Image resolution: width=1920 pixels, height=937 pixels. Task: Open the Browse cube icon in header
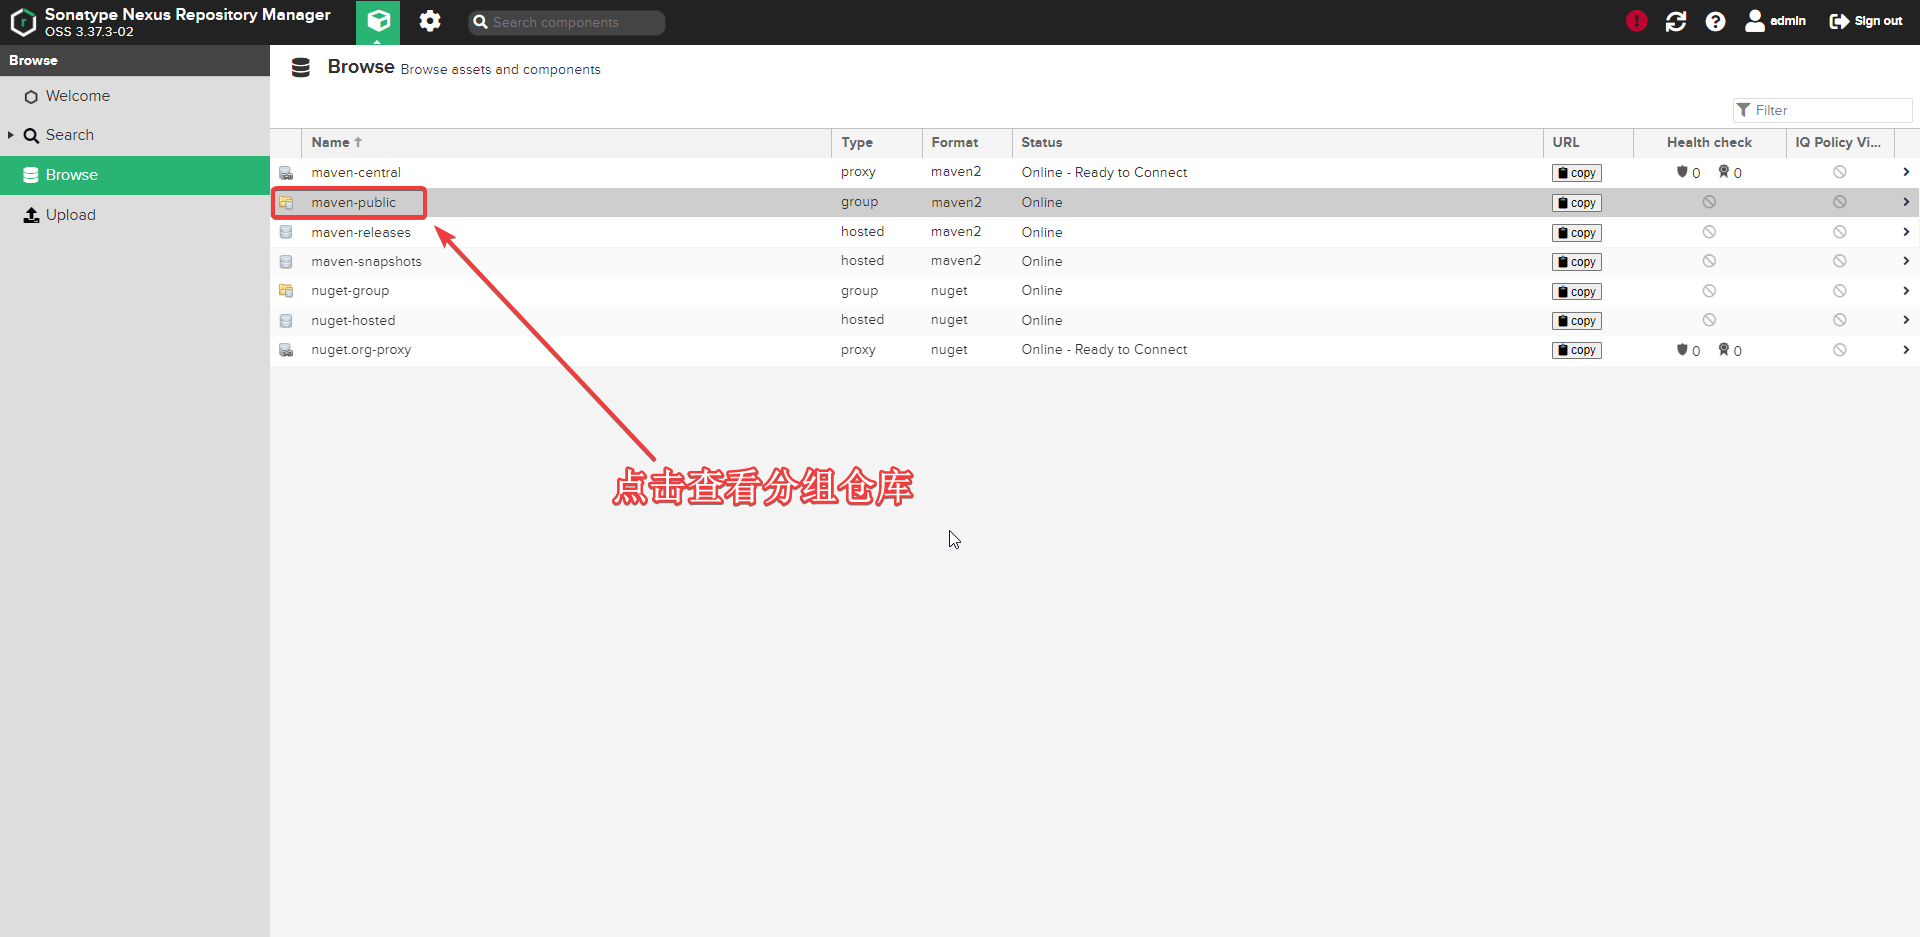(378, 21)
